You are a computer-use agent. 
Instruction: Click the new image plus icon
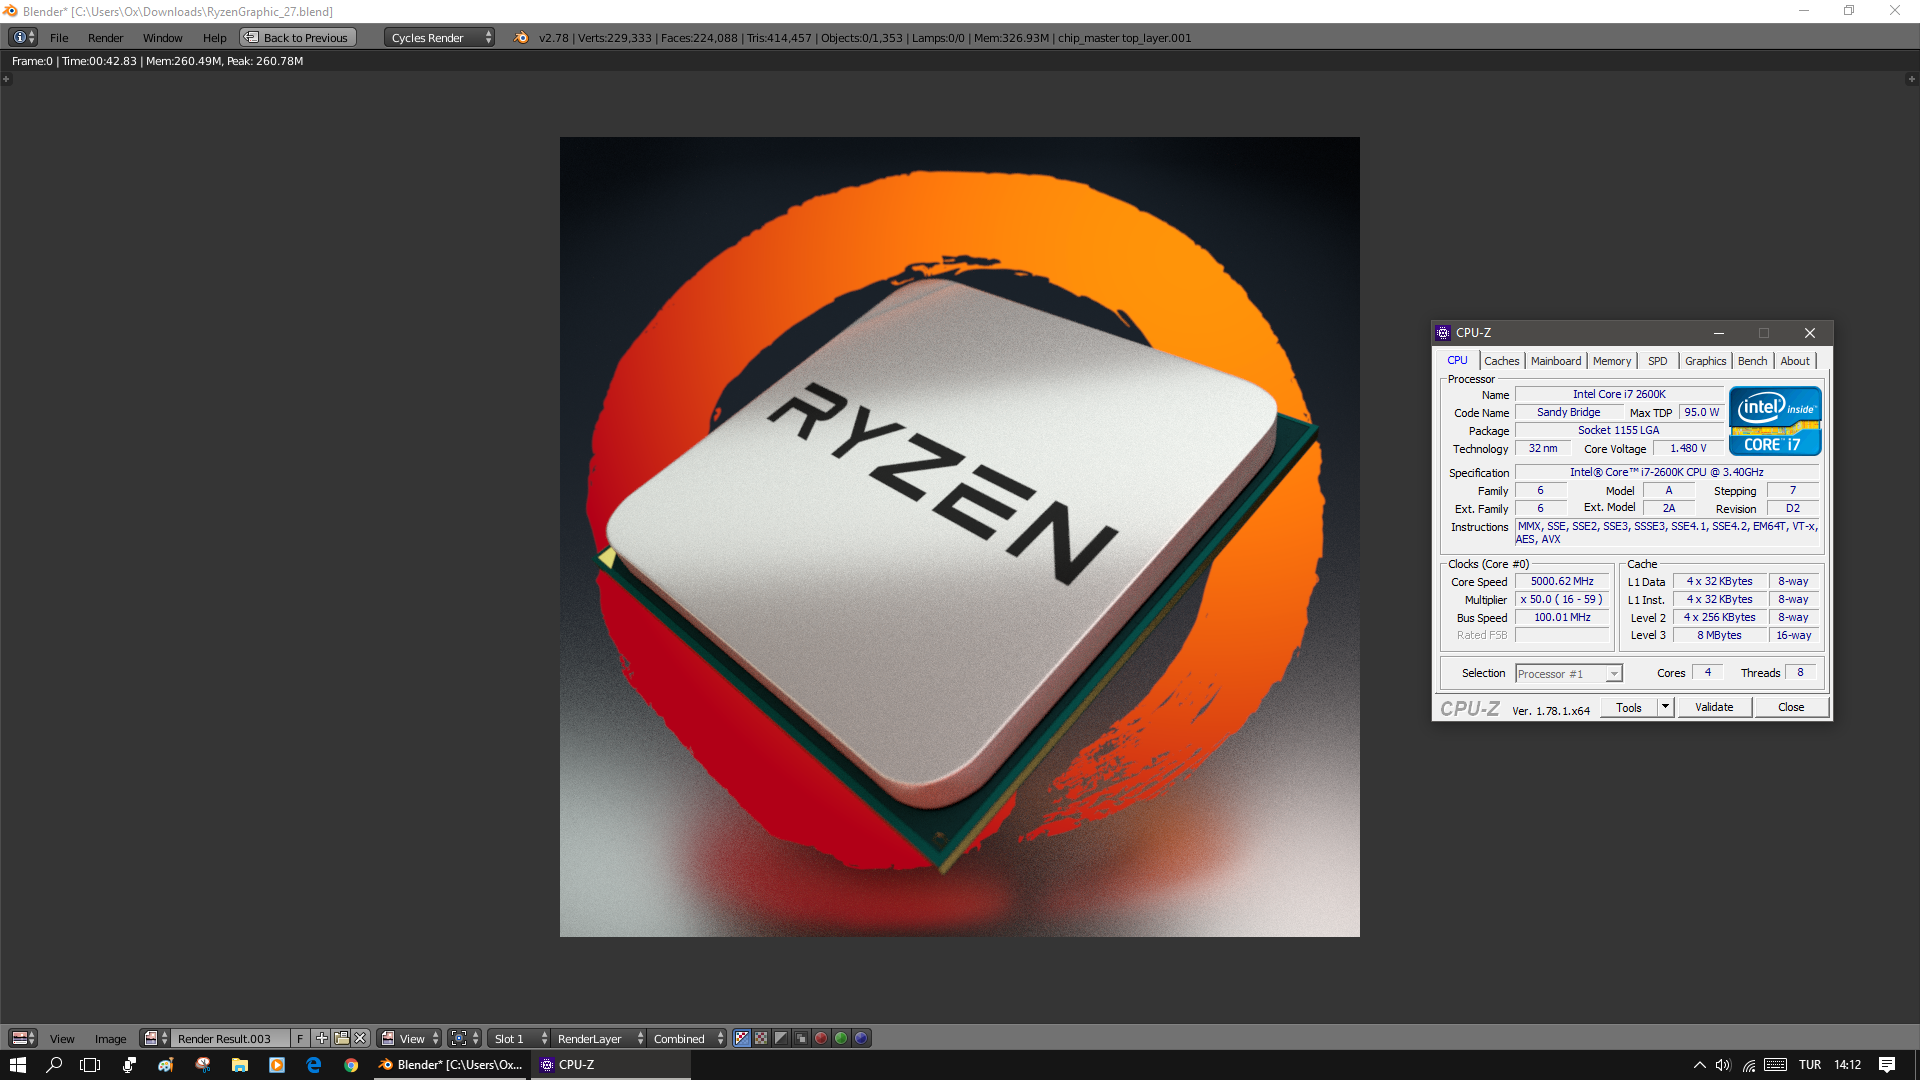[321, 1038]
